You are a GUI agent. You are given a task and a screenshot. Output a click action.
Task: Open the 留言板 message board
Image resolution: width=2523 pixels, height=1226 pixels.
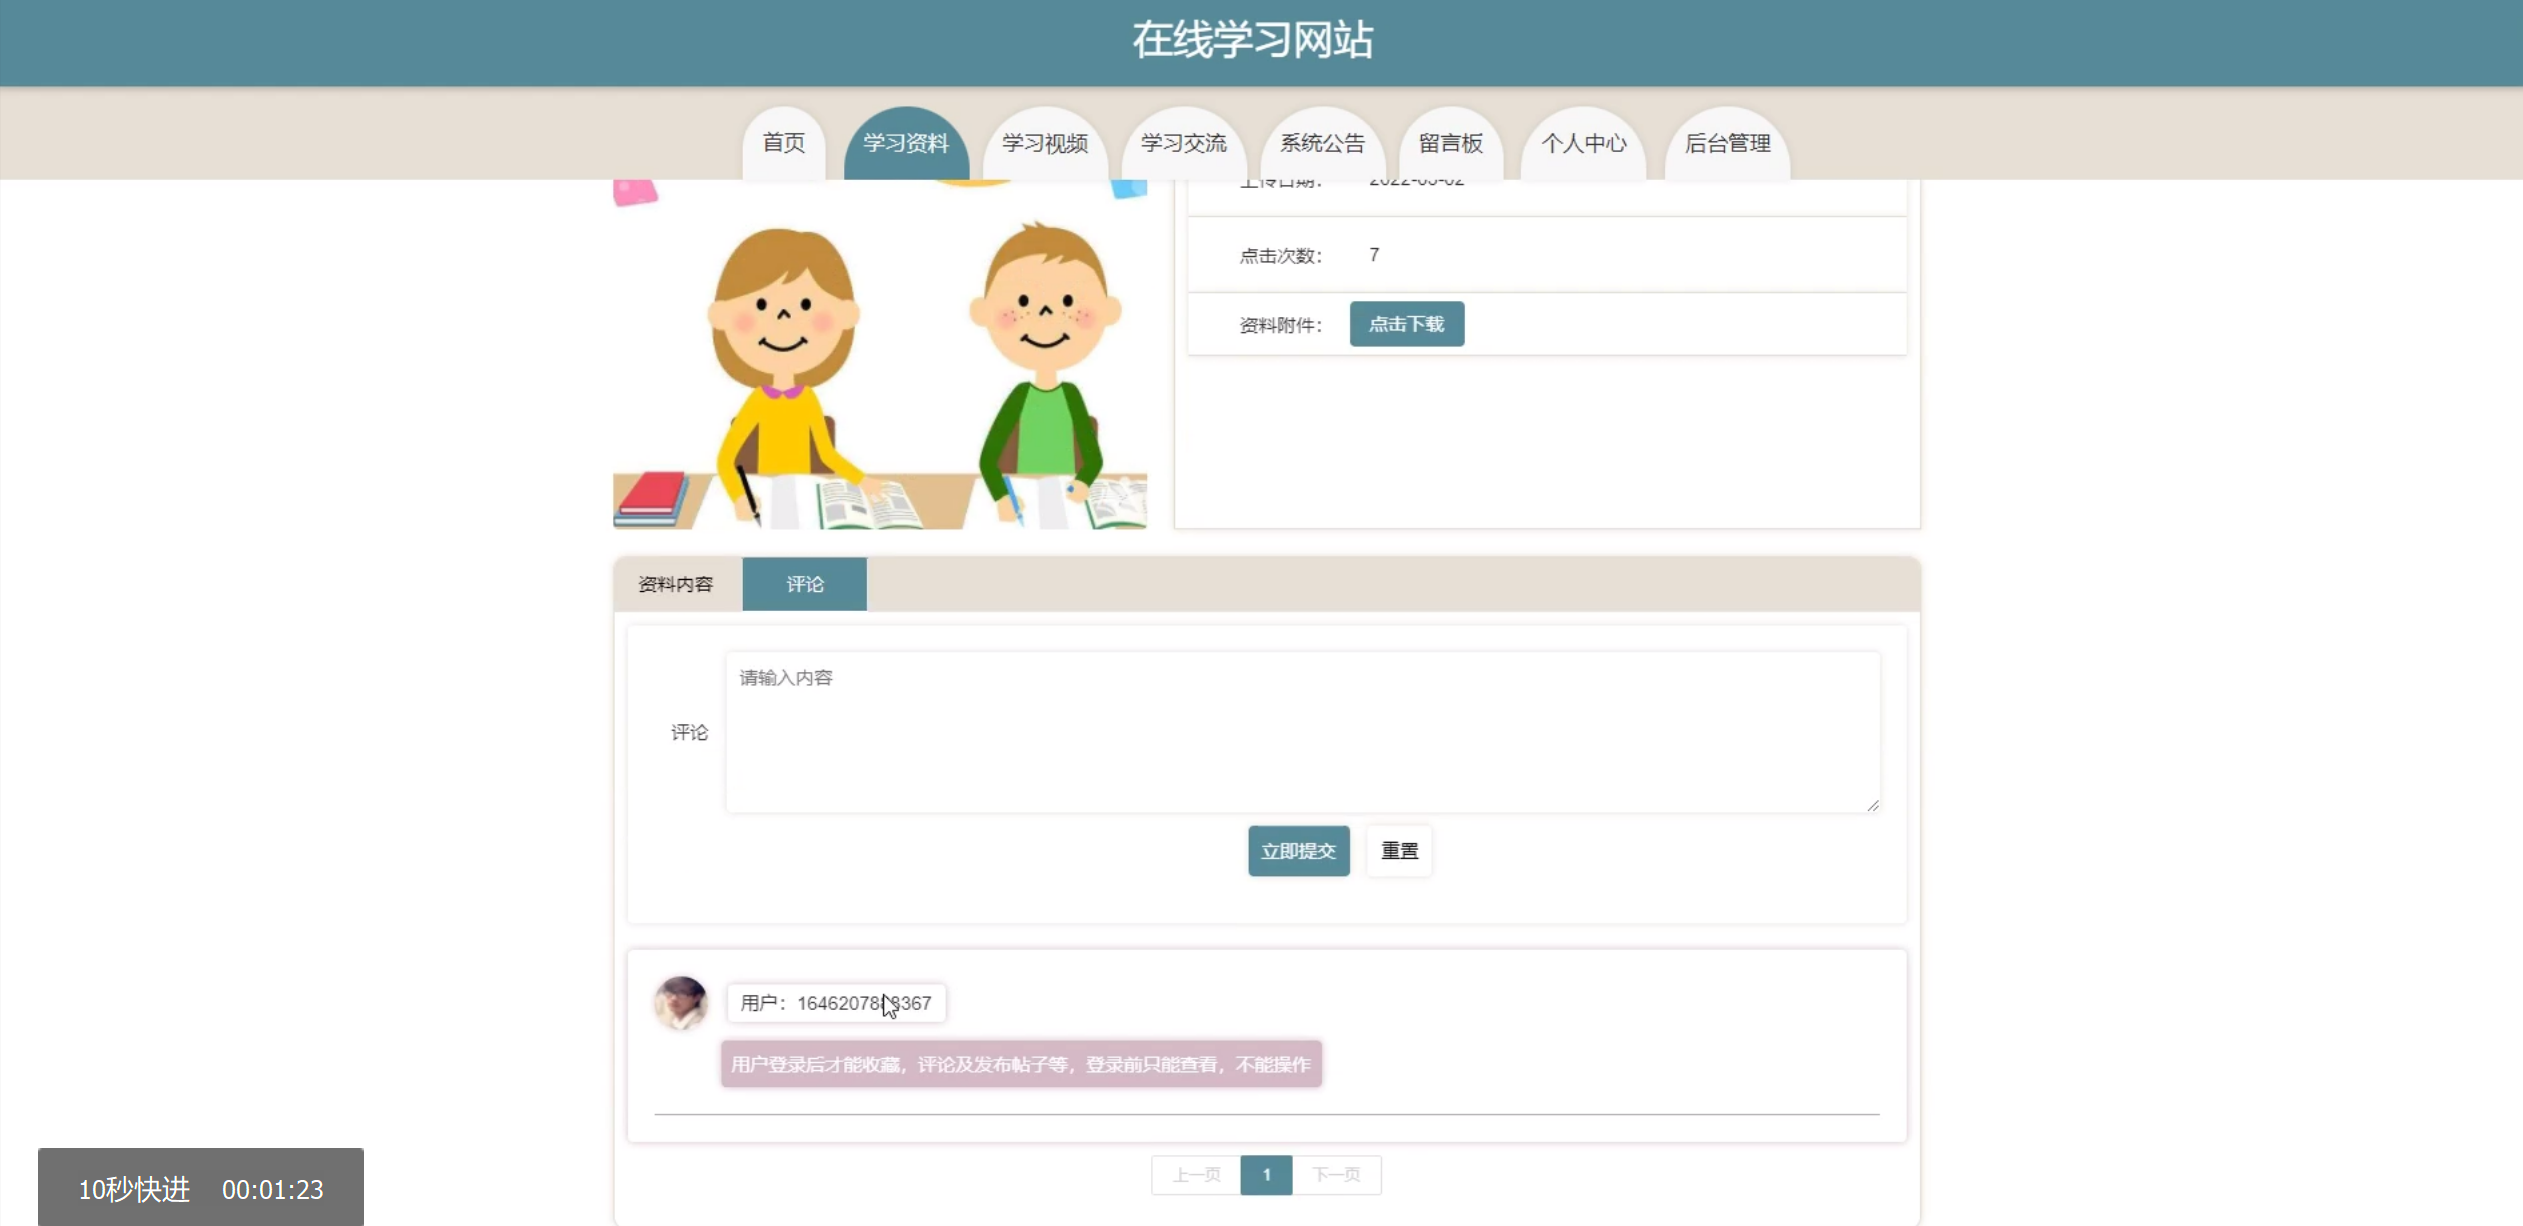[x=1450, y=143]
